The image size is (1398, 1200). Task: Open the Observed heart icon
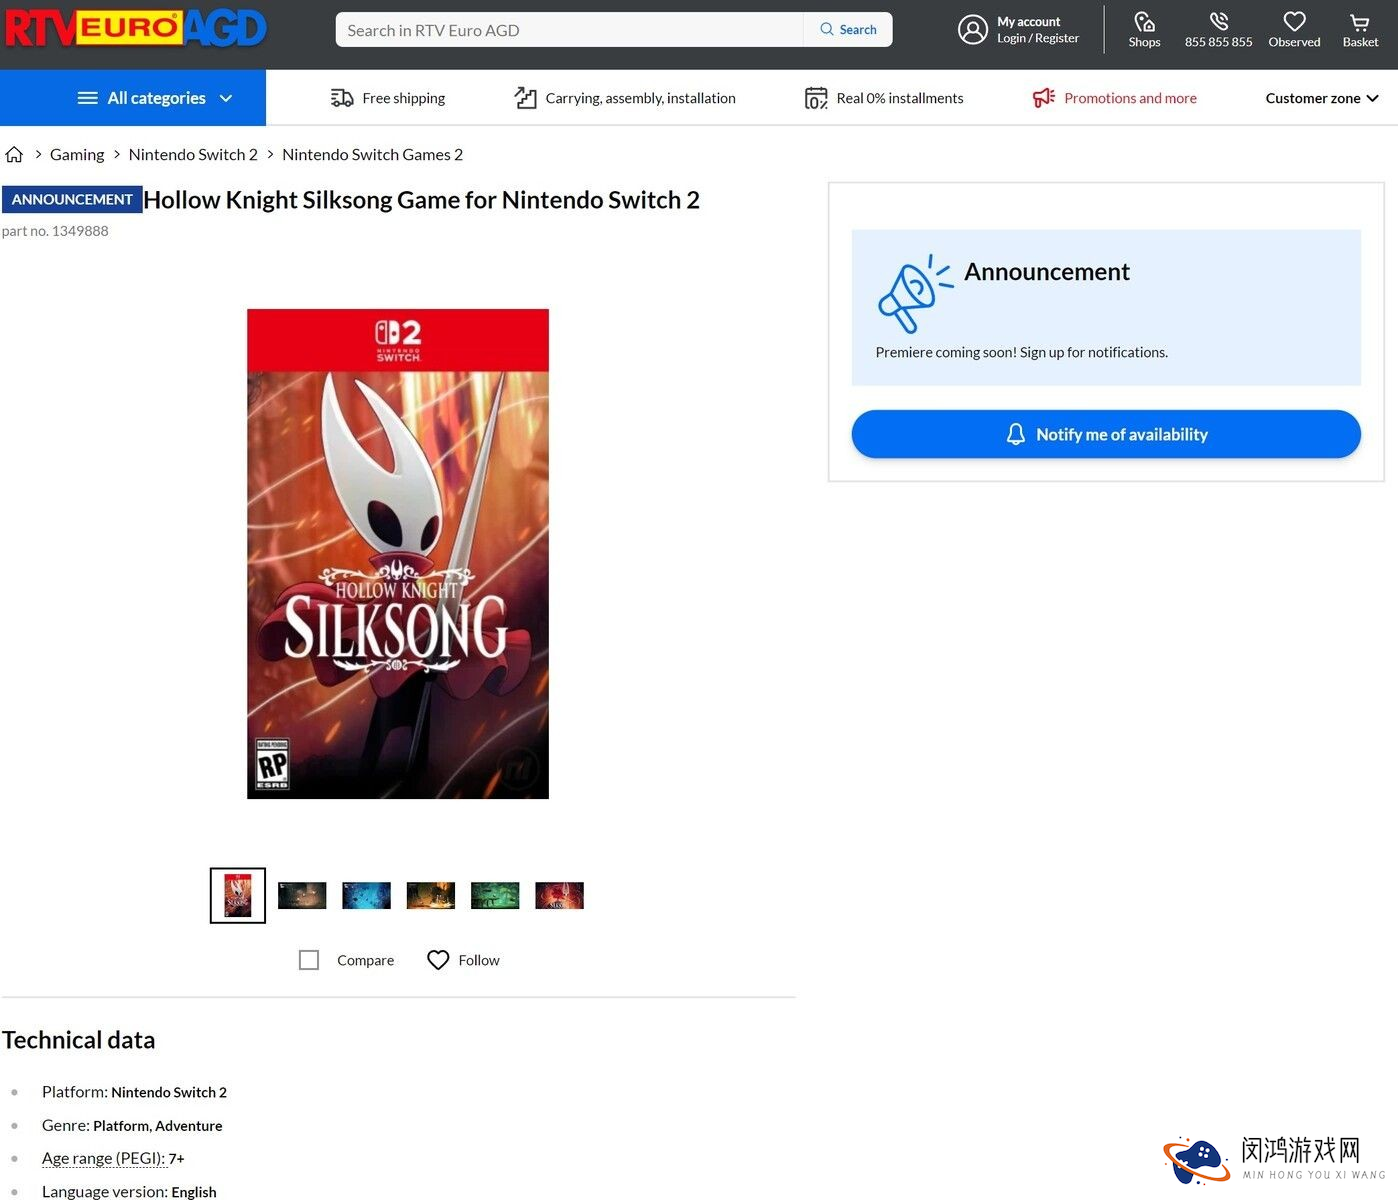coord(1294,22)
